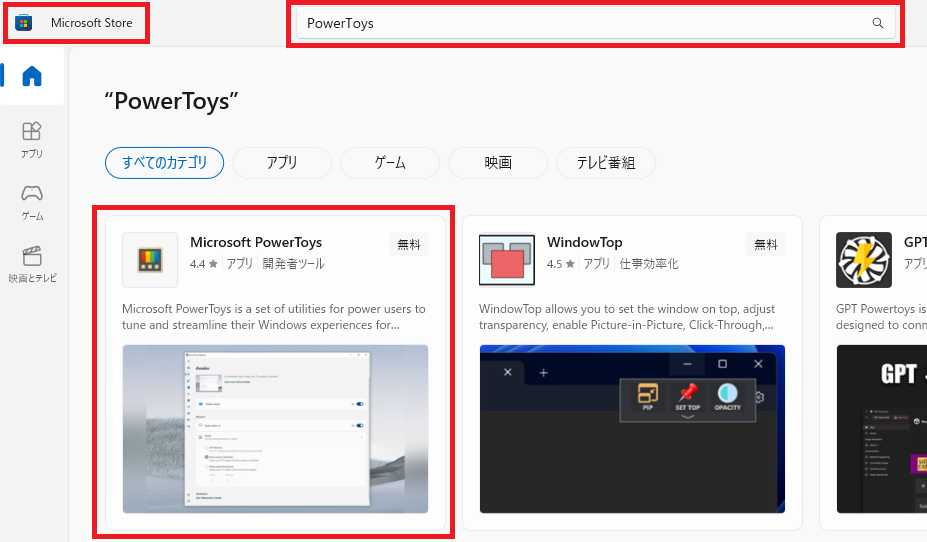Open the Home sidebar icon
Viewport: 927px width, 542px height.
point(32,76)
